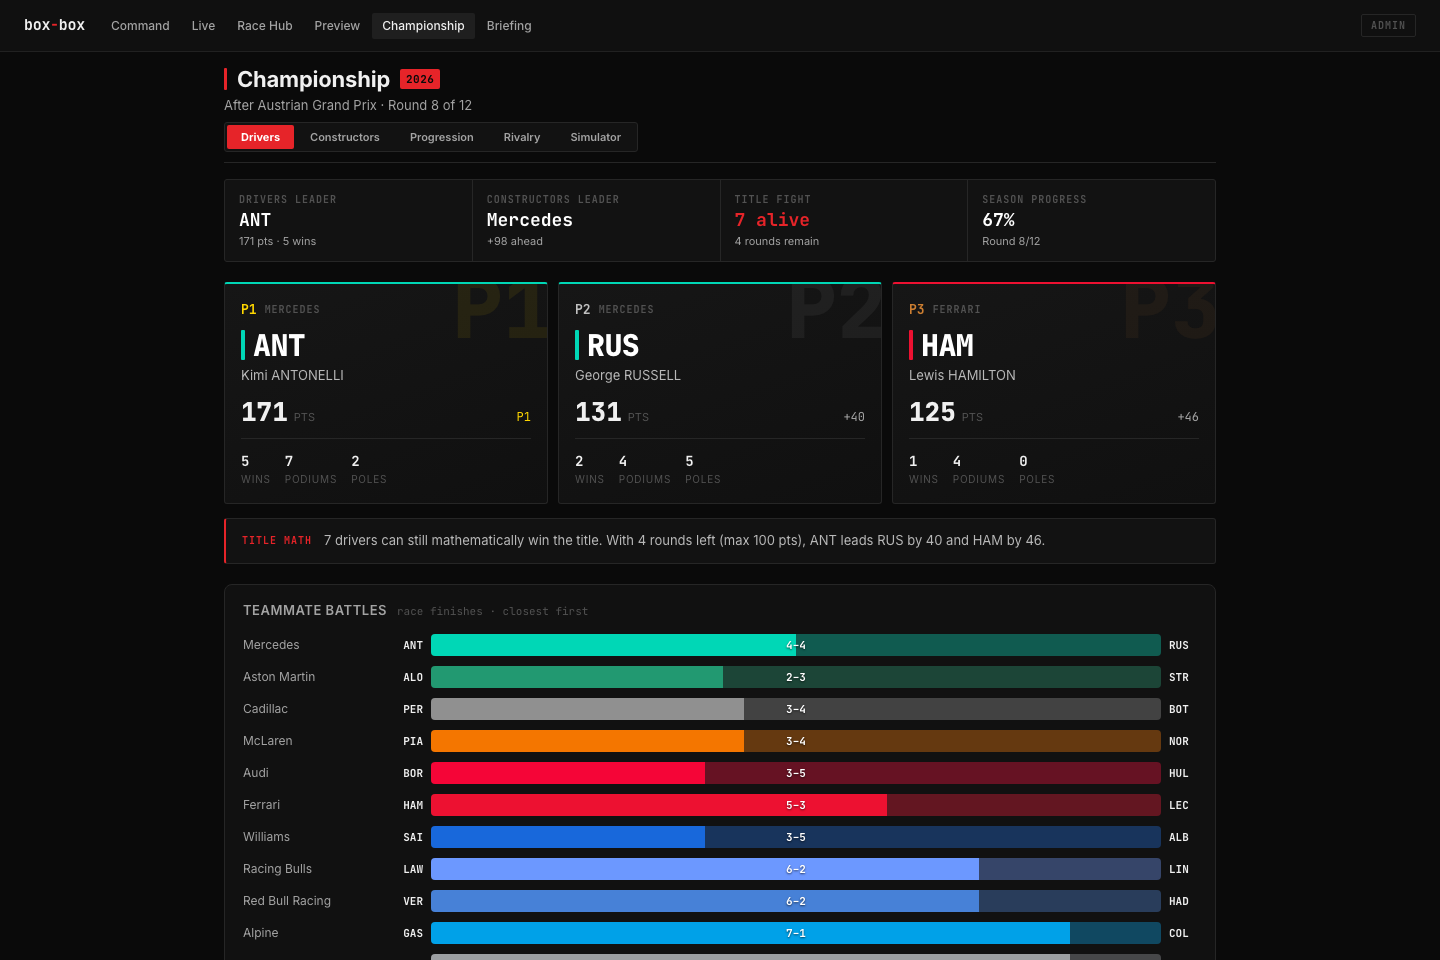The width and height of the screenshot is (1440, 960).
Task: Open the Command nav item
Action: click(140, 26)
